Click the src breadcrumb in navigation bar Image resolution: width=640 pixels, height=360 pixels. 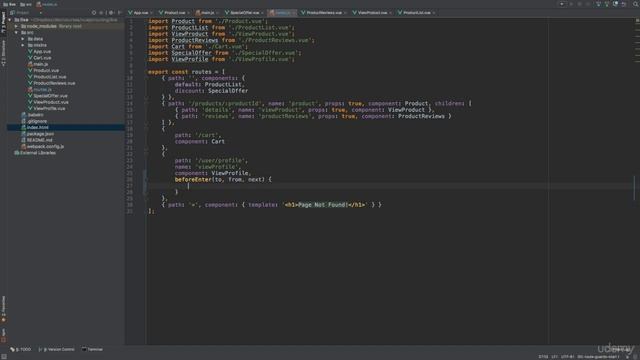(x=25, y=4)
